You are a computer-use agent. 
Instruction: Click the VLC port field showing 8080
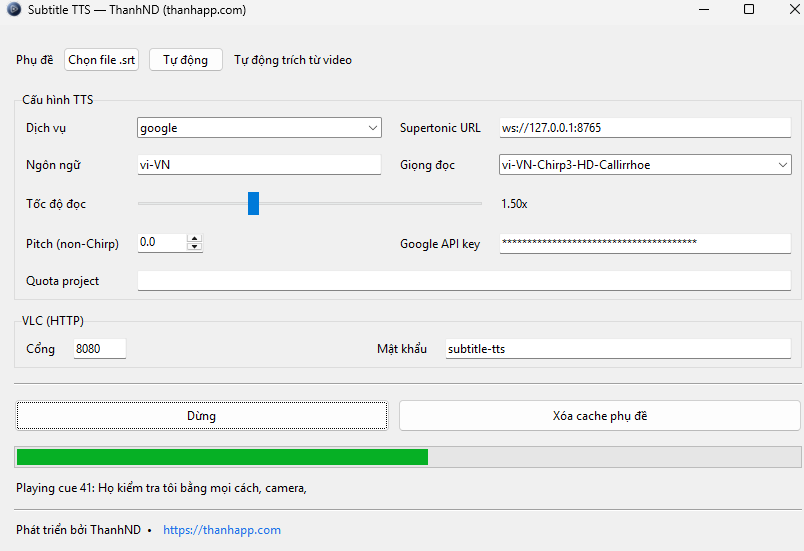[x=99, y=349]
